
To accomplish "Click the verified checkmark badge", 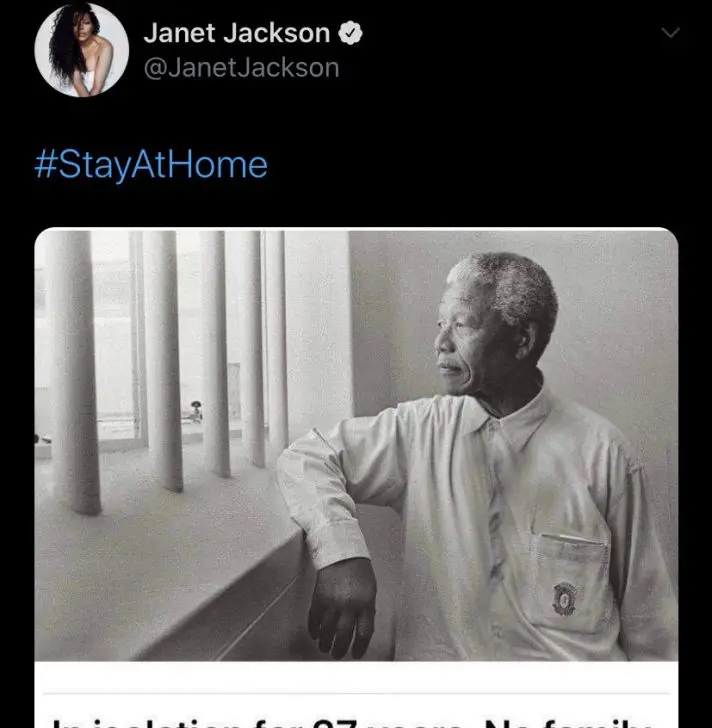I will click(x=350, y=33).
